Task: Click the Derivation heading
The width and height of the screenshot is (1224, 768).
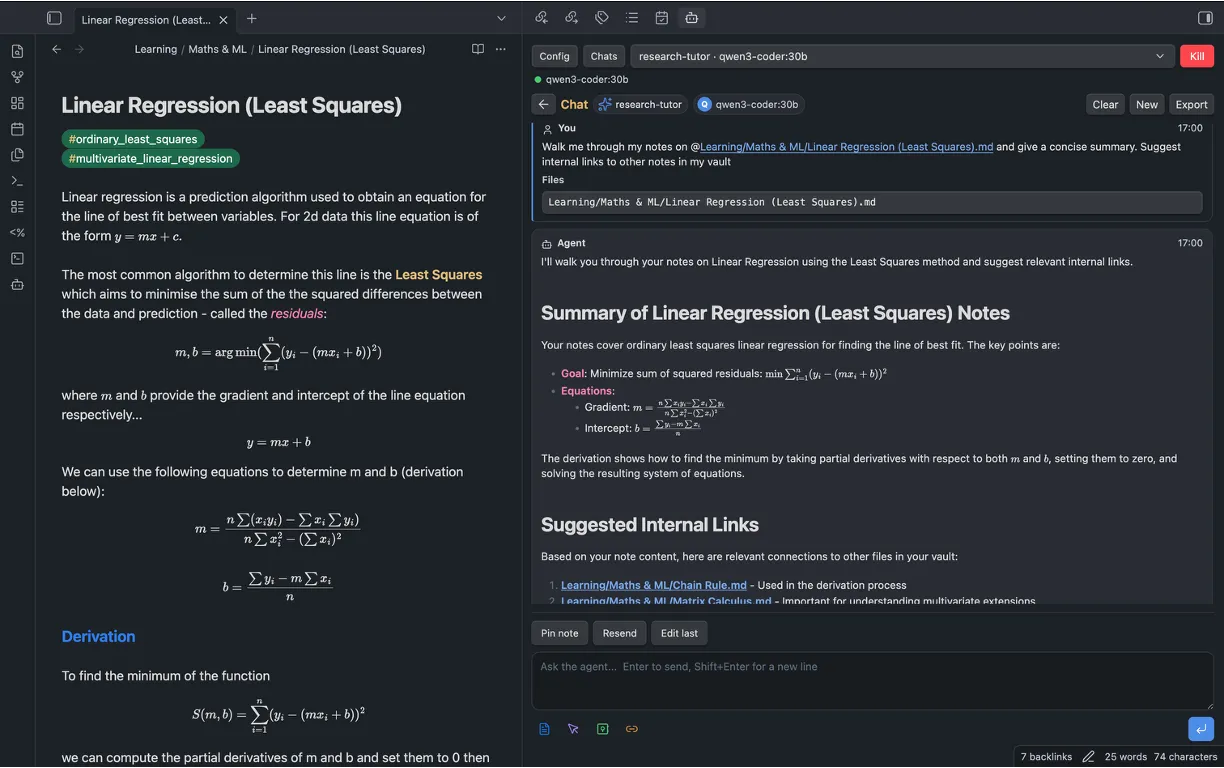Action: [98, 636]
